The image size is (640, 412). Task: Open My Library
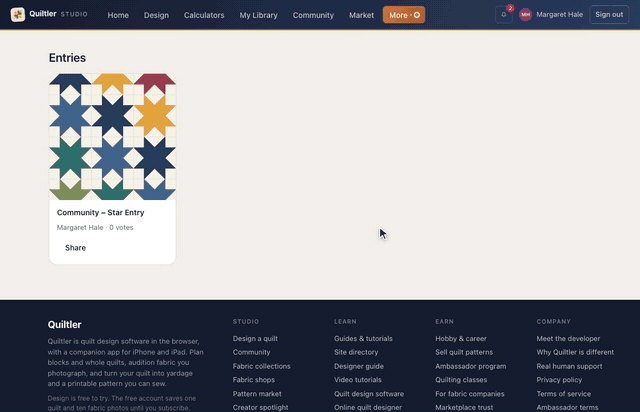(x=258, y=15)
